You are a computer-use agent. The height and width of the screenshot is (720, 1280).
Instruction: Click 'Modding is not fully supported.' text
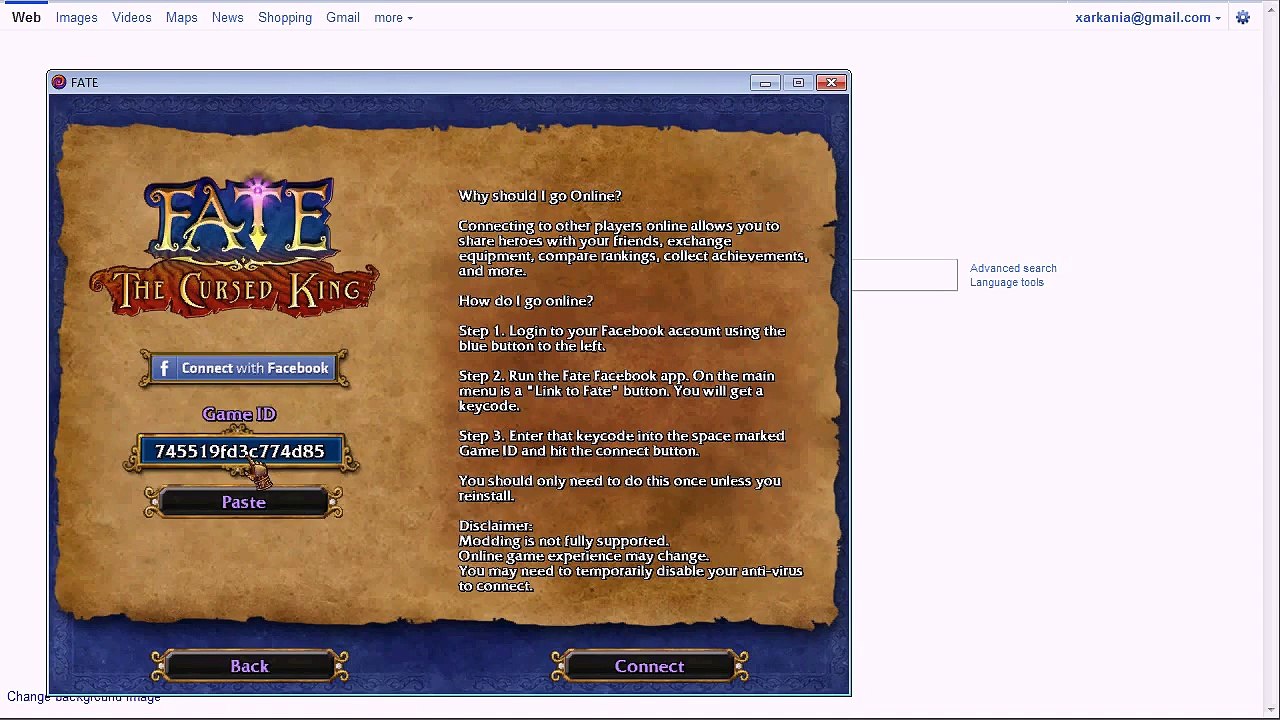pyautogui.click(x=563, y=541)
